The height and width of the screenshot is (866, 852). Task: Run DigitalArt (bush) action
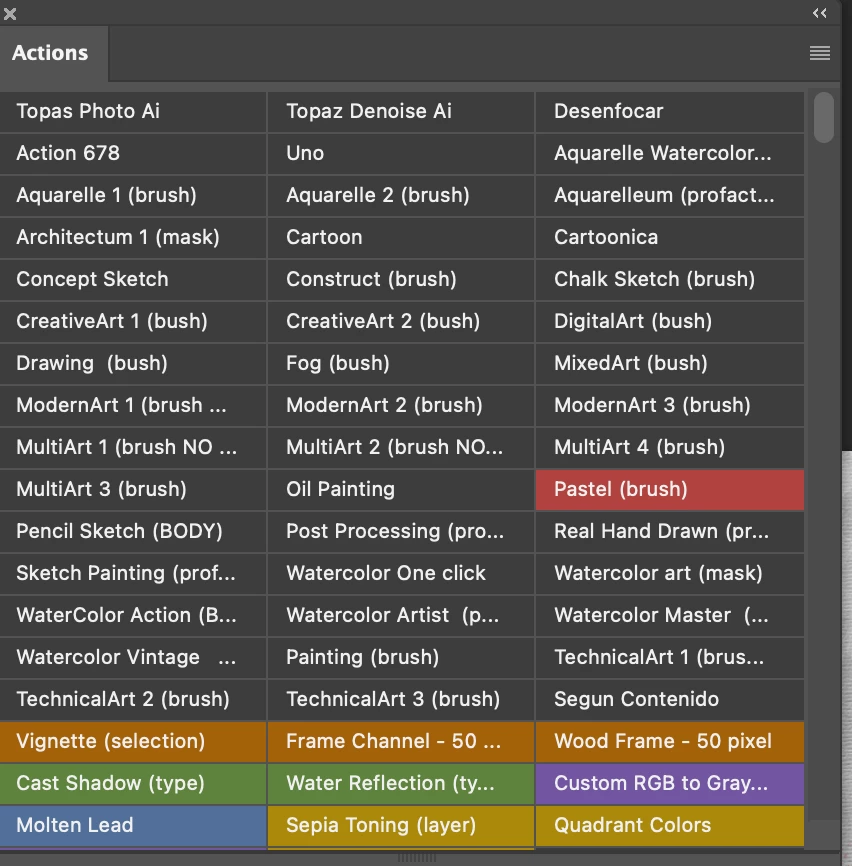(670, 321)
